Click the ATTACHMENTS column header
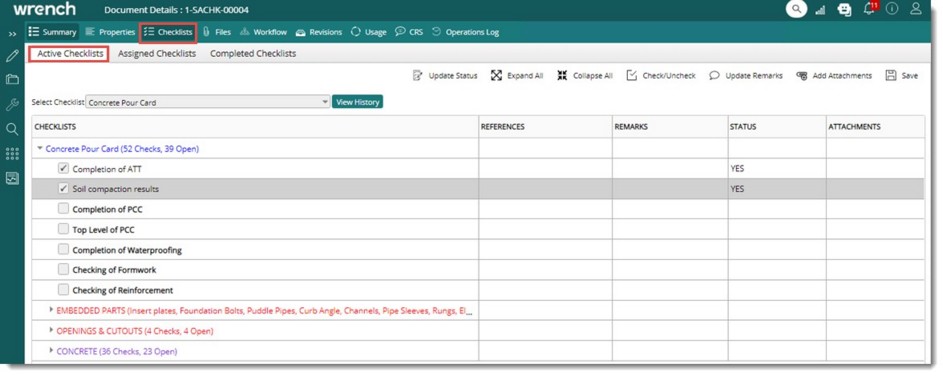Viewport: 943px width, 376px height. coord(875,127)
